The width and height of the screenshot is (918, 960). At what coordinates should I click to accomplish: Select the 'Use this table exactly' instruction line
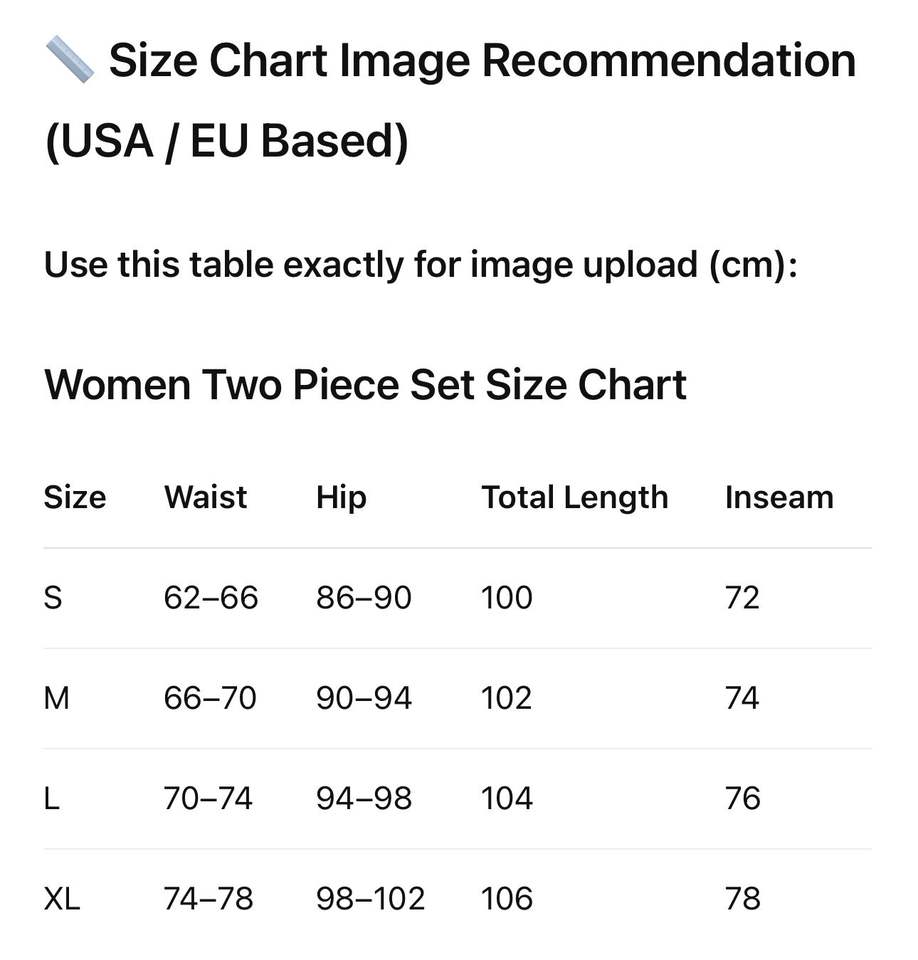[420, 265]
